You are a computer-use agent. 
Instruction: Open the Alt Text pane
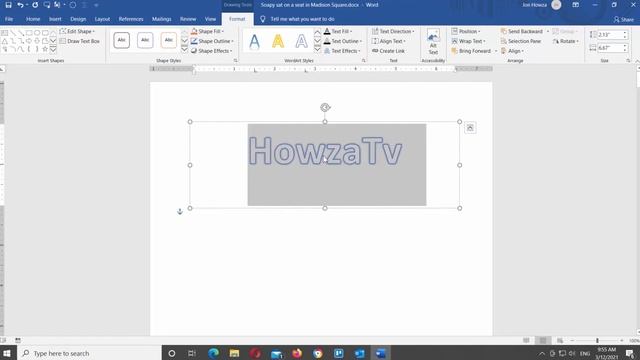pos(433,42)
